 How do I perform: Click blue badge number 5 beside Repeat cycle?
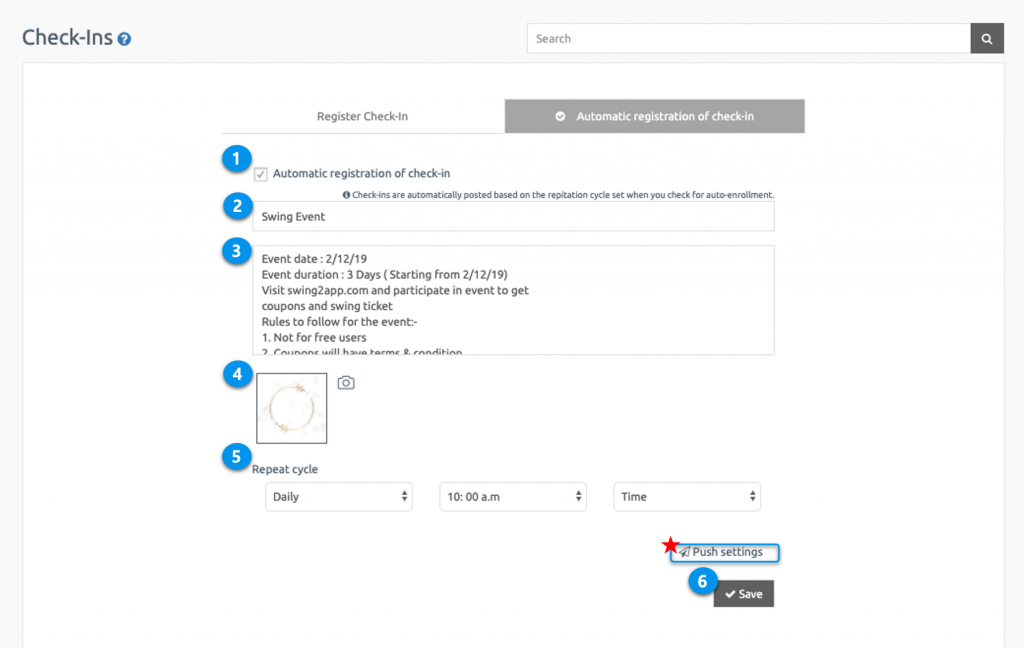pyautogui.click(x=236, y=457)
